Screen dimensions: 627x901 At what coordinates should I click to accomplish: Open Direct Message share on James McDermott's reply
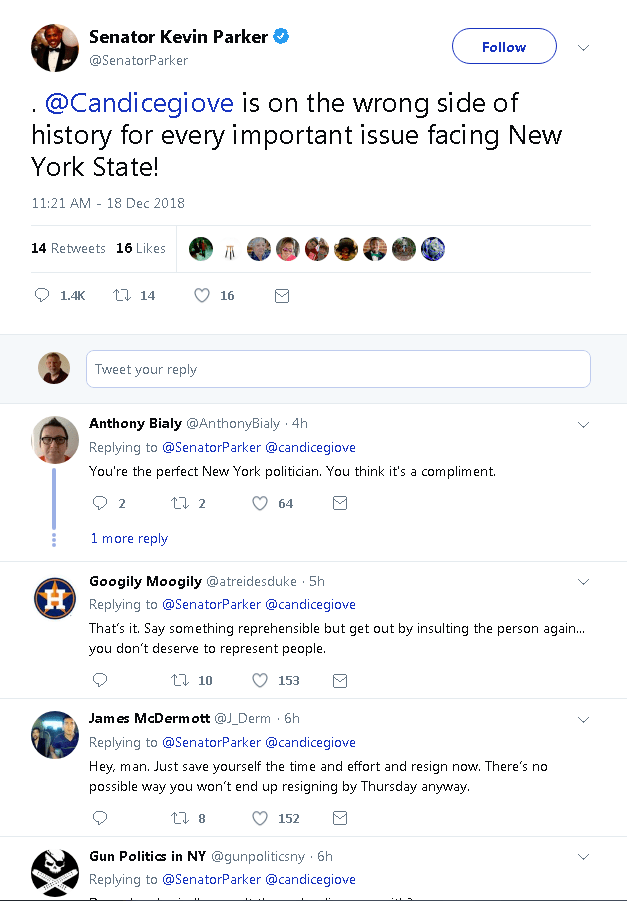[340, 817]
